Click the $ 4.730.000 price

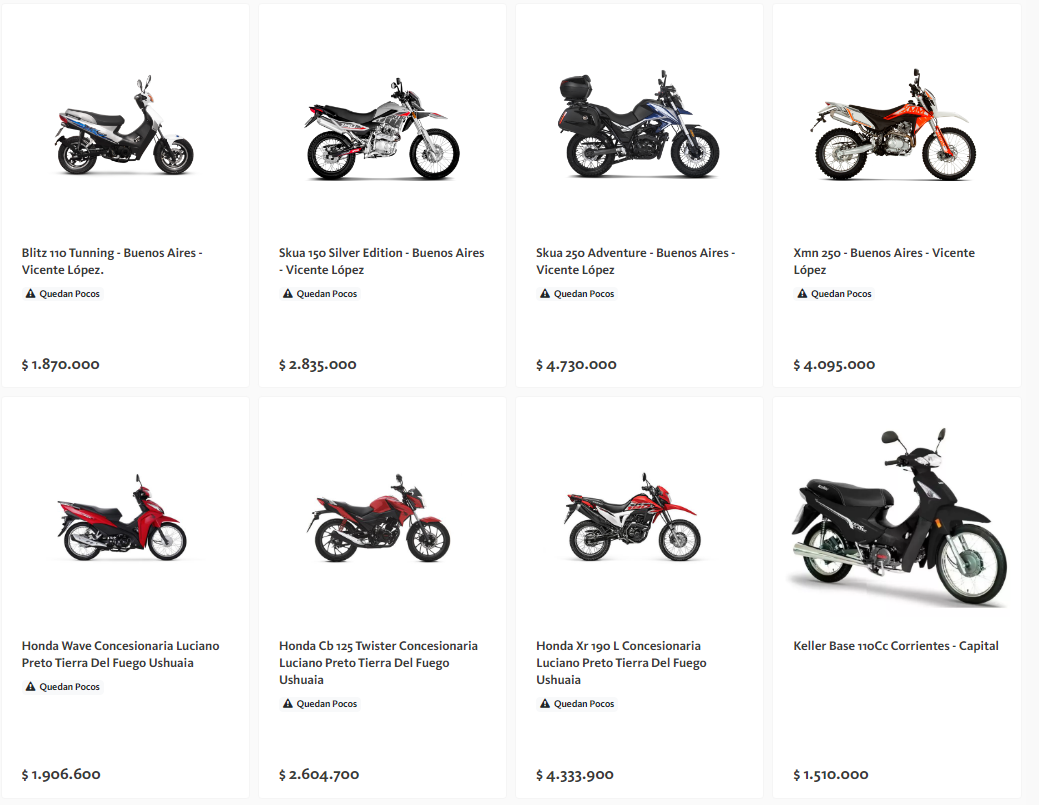tap(576, 365)
